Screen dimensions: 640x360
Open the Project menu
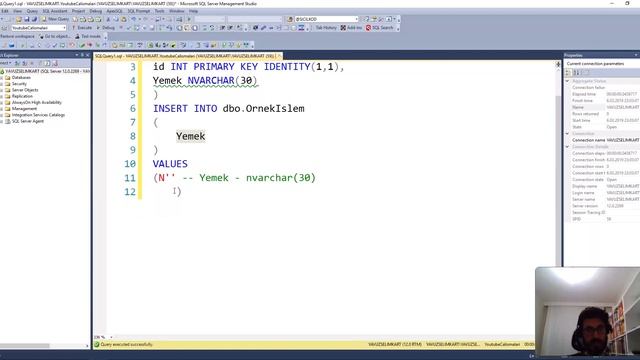pyautogui.click(x=78, y=11)
